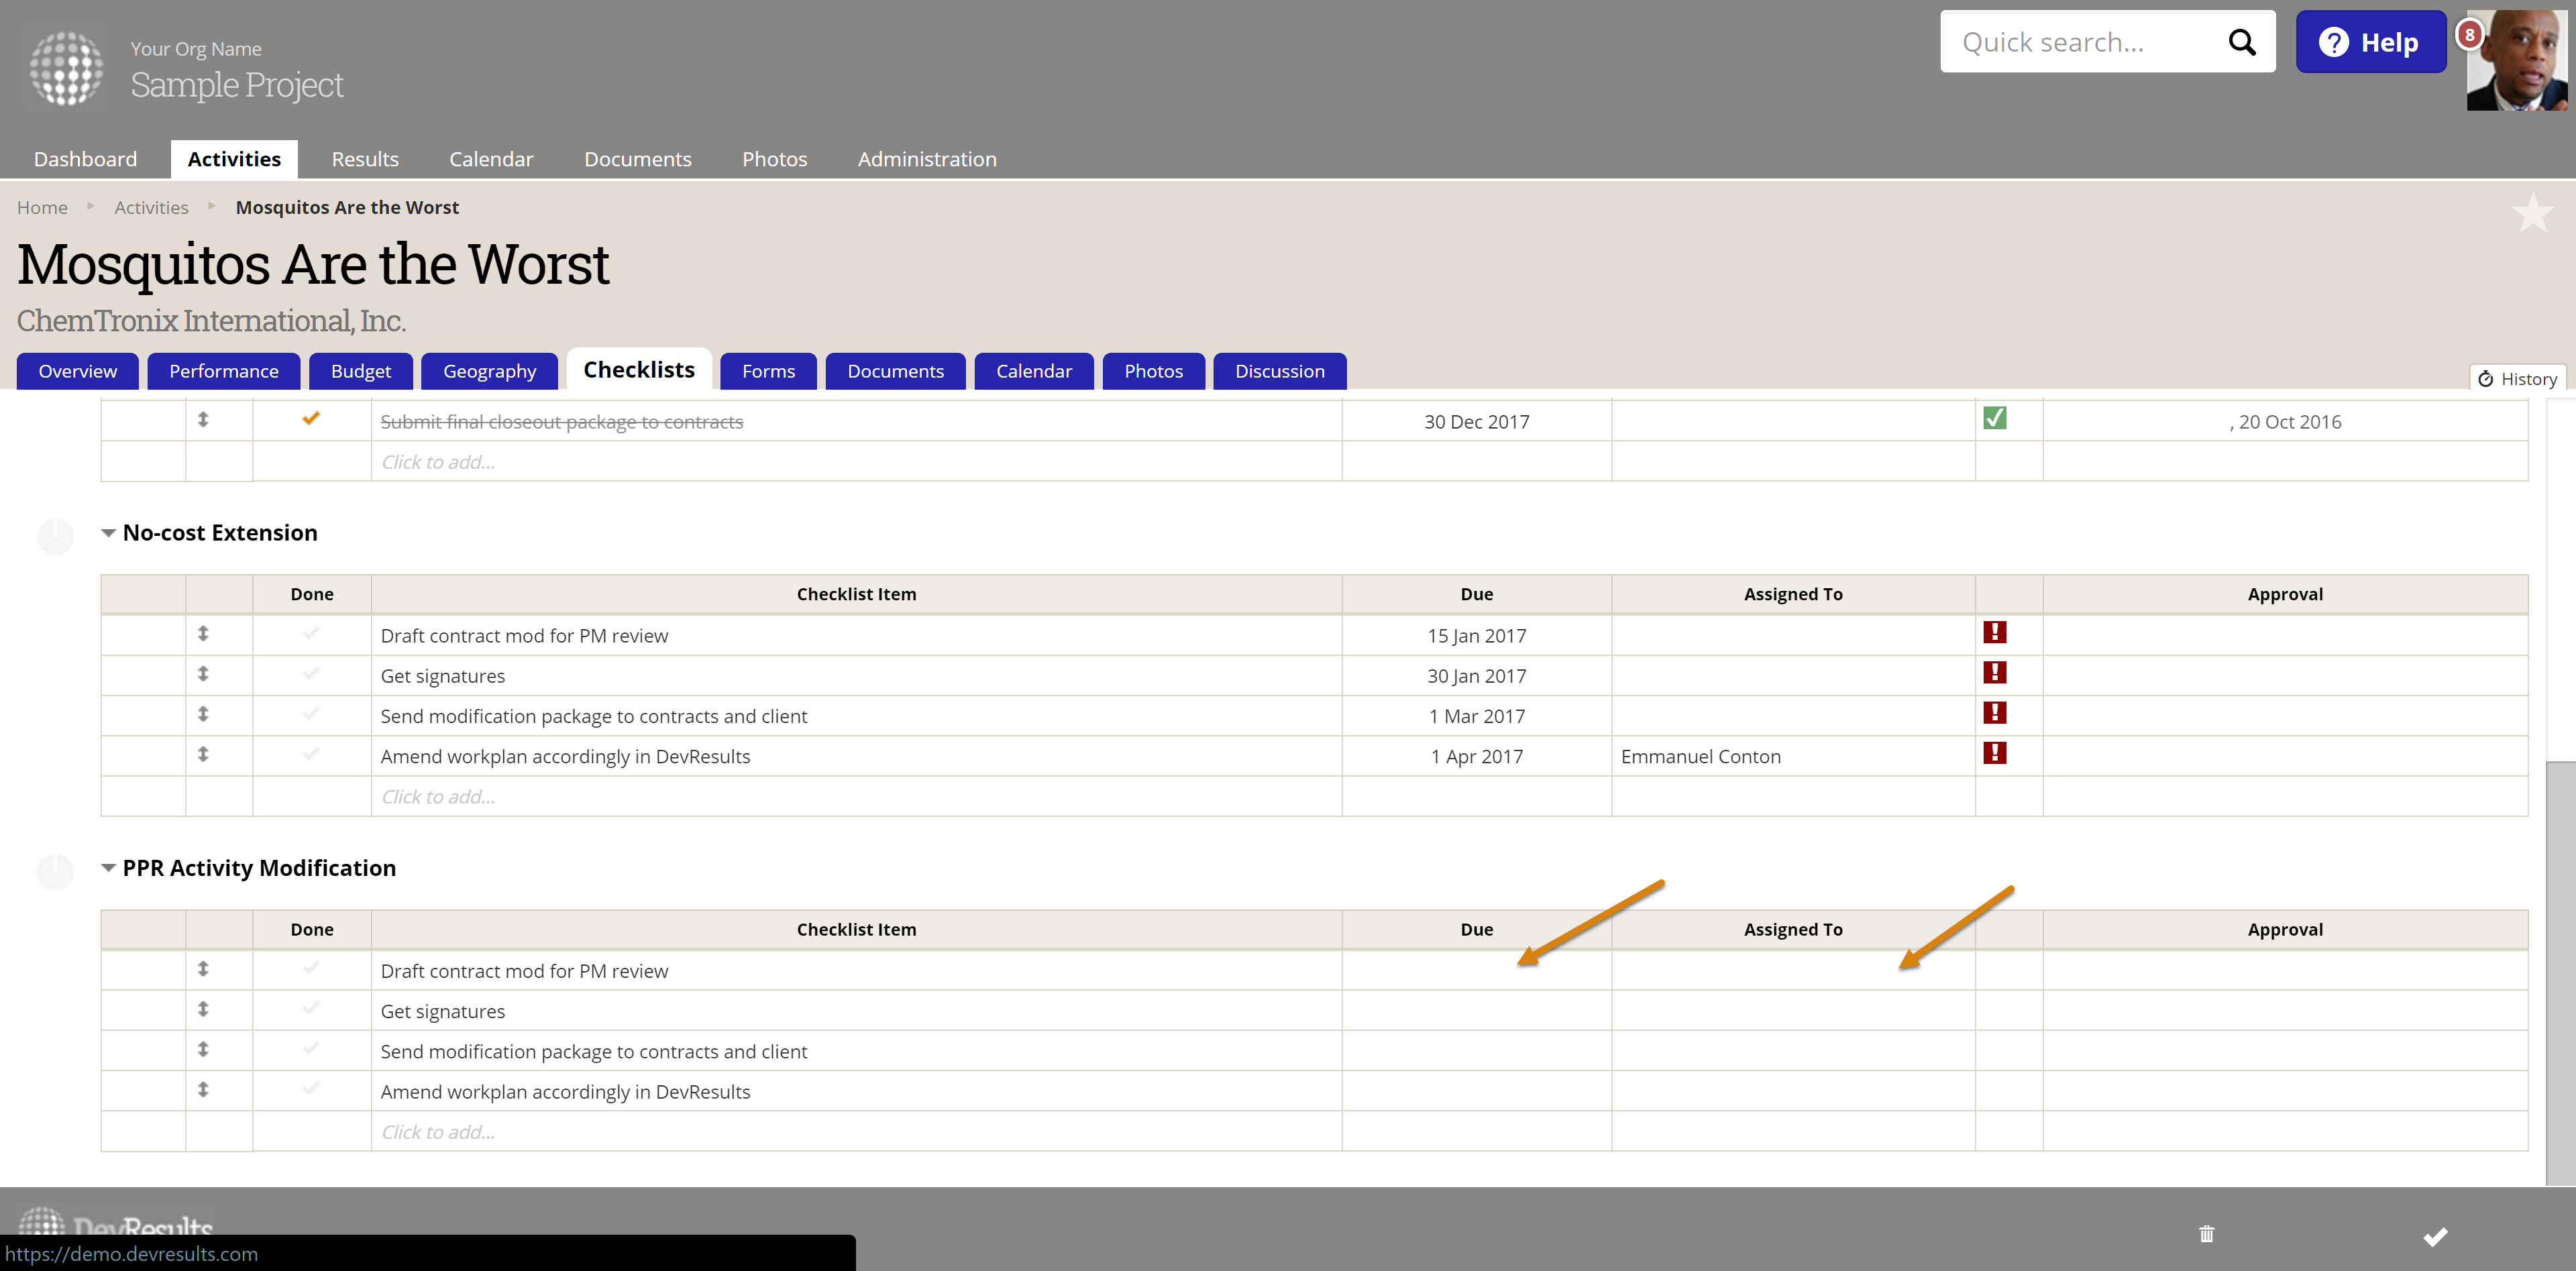Collapse the No-cost Extension checklist

coord(108,533)
